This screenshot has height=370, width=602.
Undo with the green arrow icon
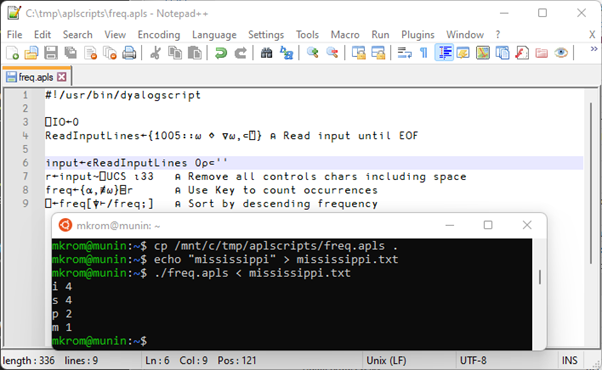pyautogui.click(x=221, y=53)
